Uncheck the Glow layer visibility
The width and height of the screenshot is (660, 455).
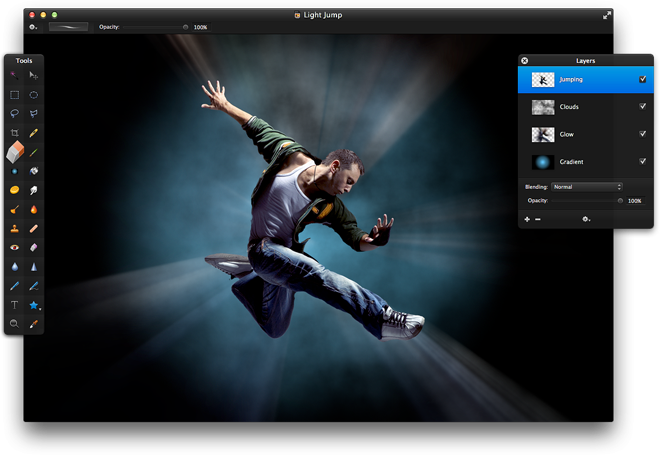pos(642,134)
